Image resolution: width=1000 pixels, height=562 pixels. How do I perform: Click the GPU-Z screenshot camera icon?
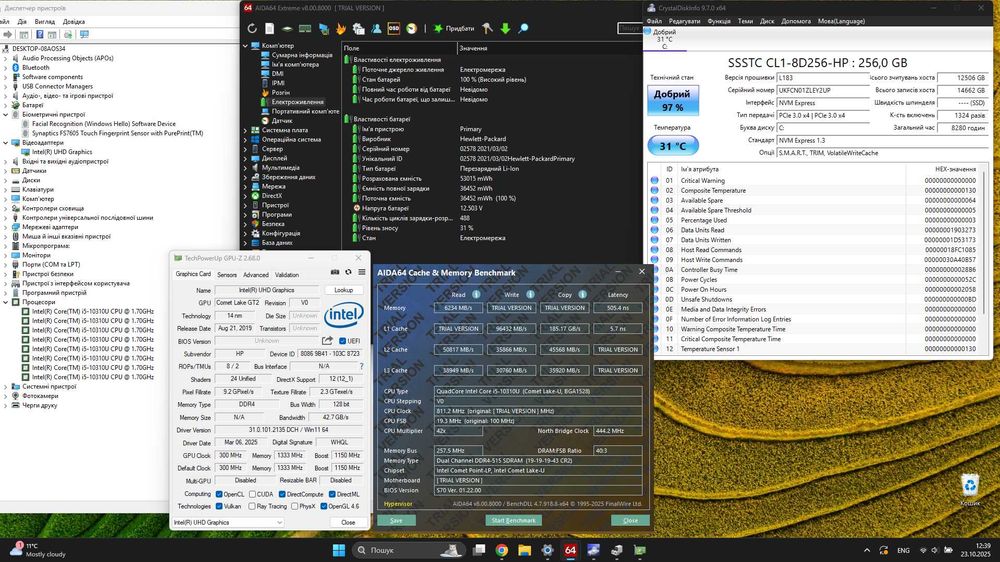pos(335,272)
